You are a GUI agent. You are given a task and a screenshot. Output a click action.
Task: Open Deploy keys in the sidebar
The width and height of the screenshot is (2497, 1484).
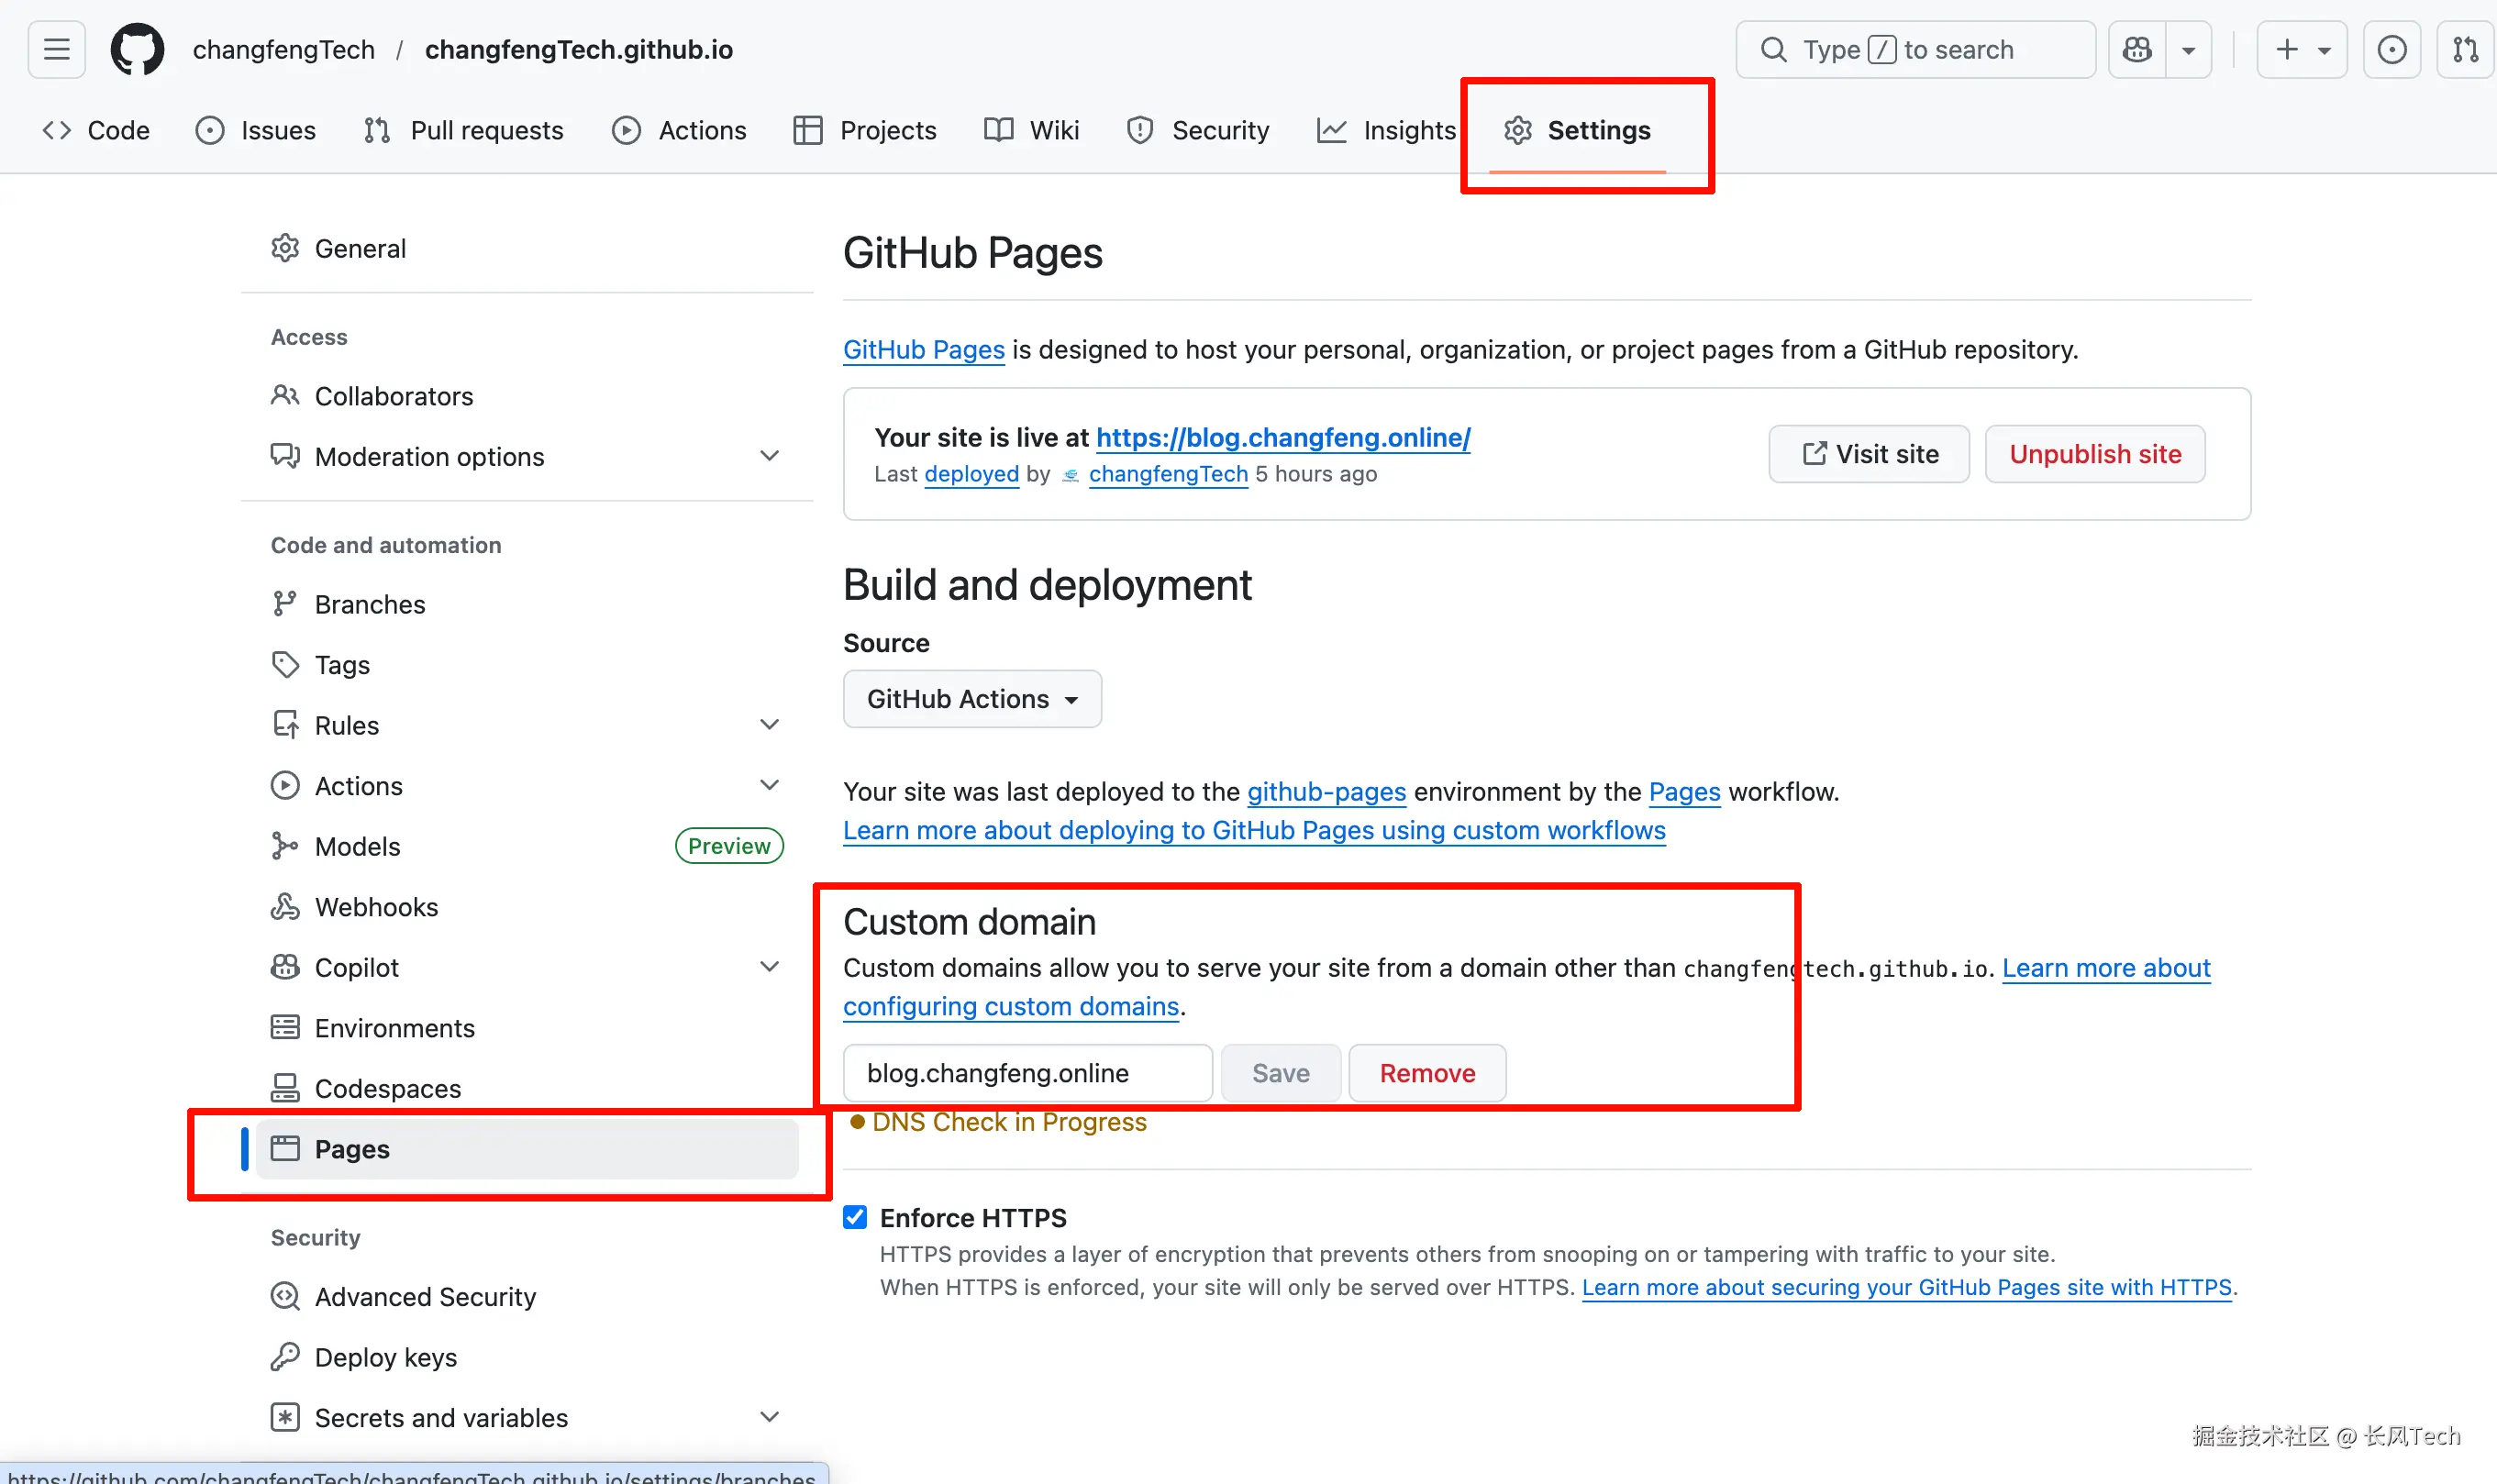[x=385, y=1357]
